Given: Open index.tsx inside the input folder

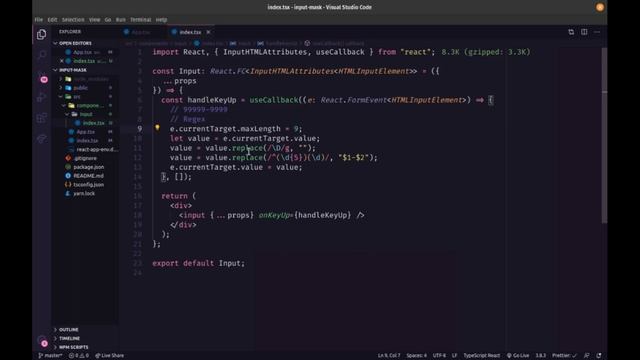Looking at the screenshot, I should pos(93,123).
